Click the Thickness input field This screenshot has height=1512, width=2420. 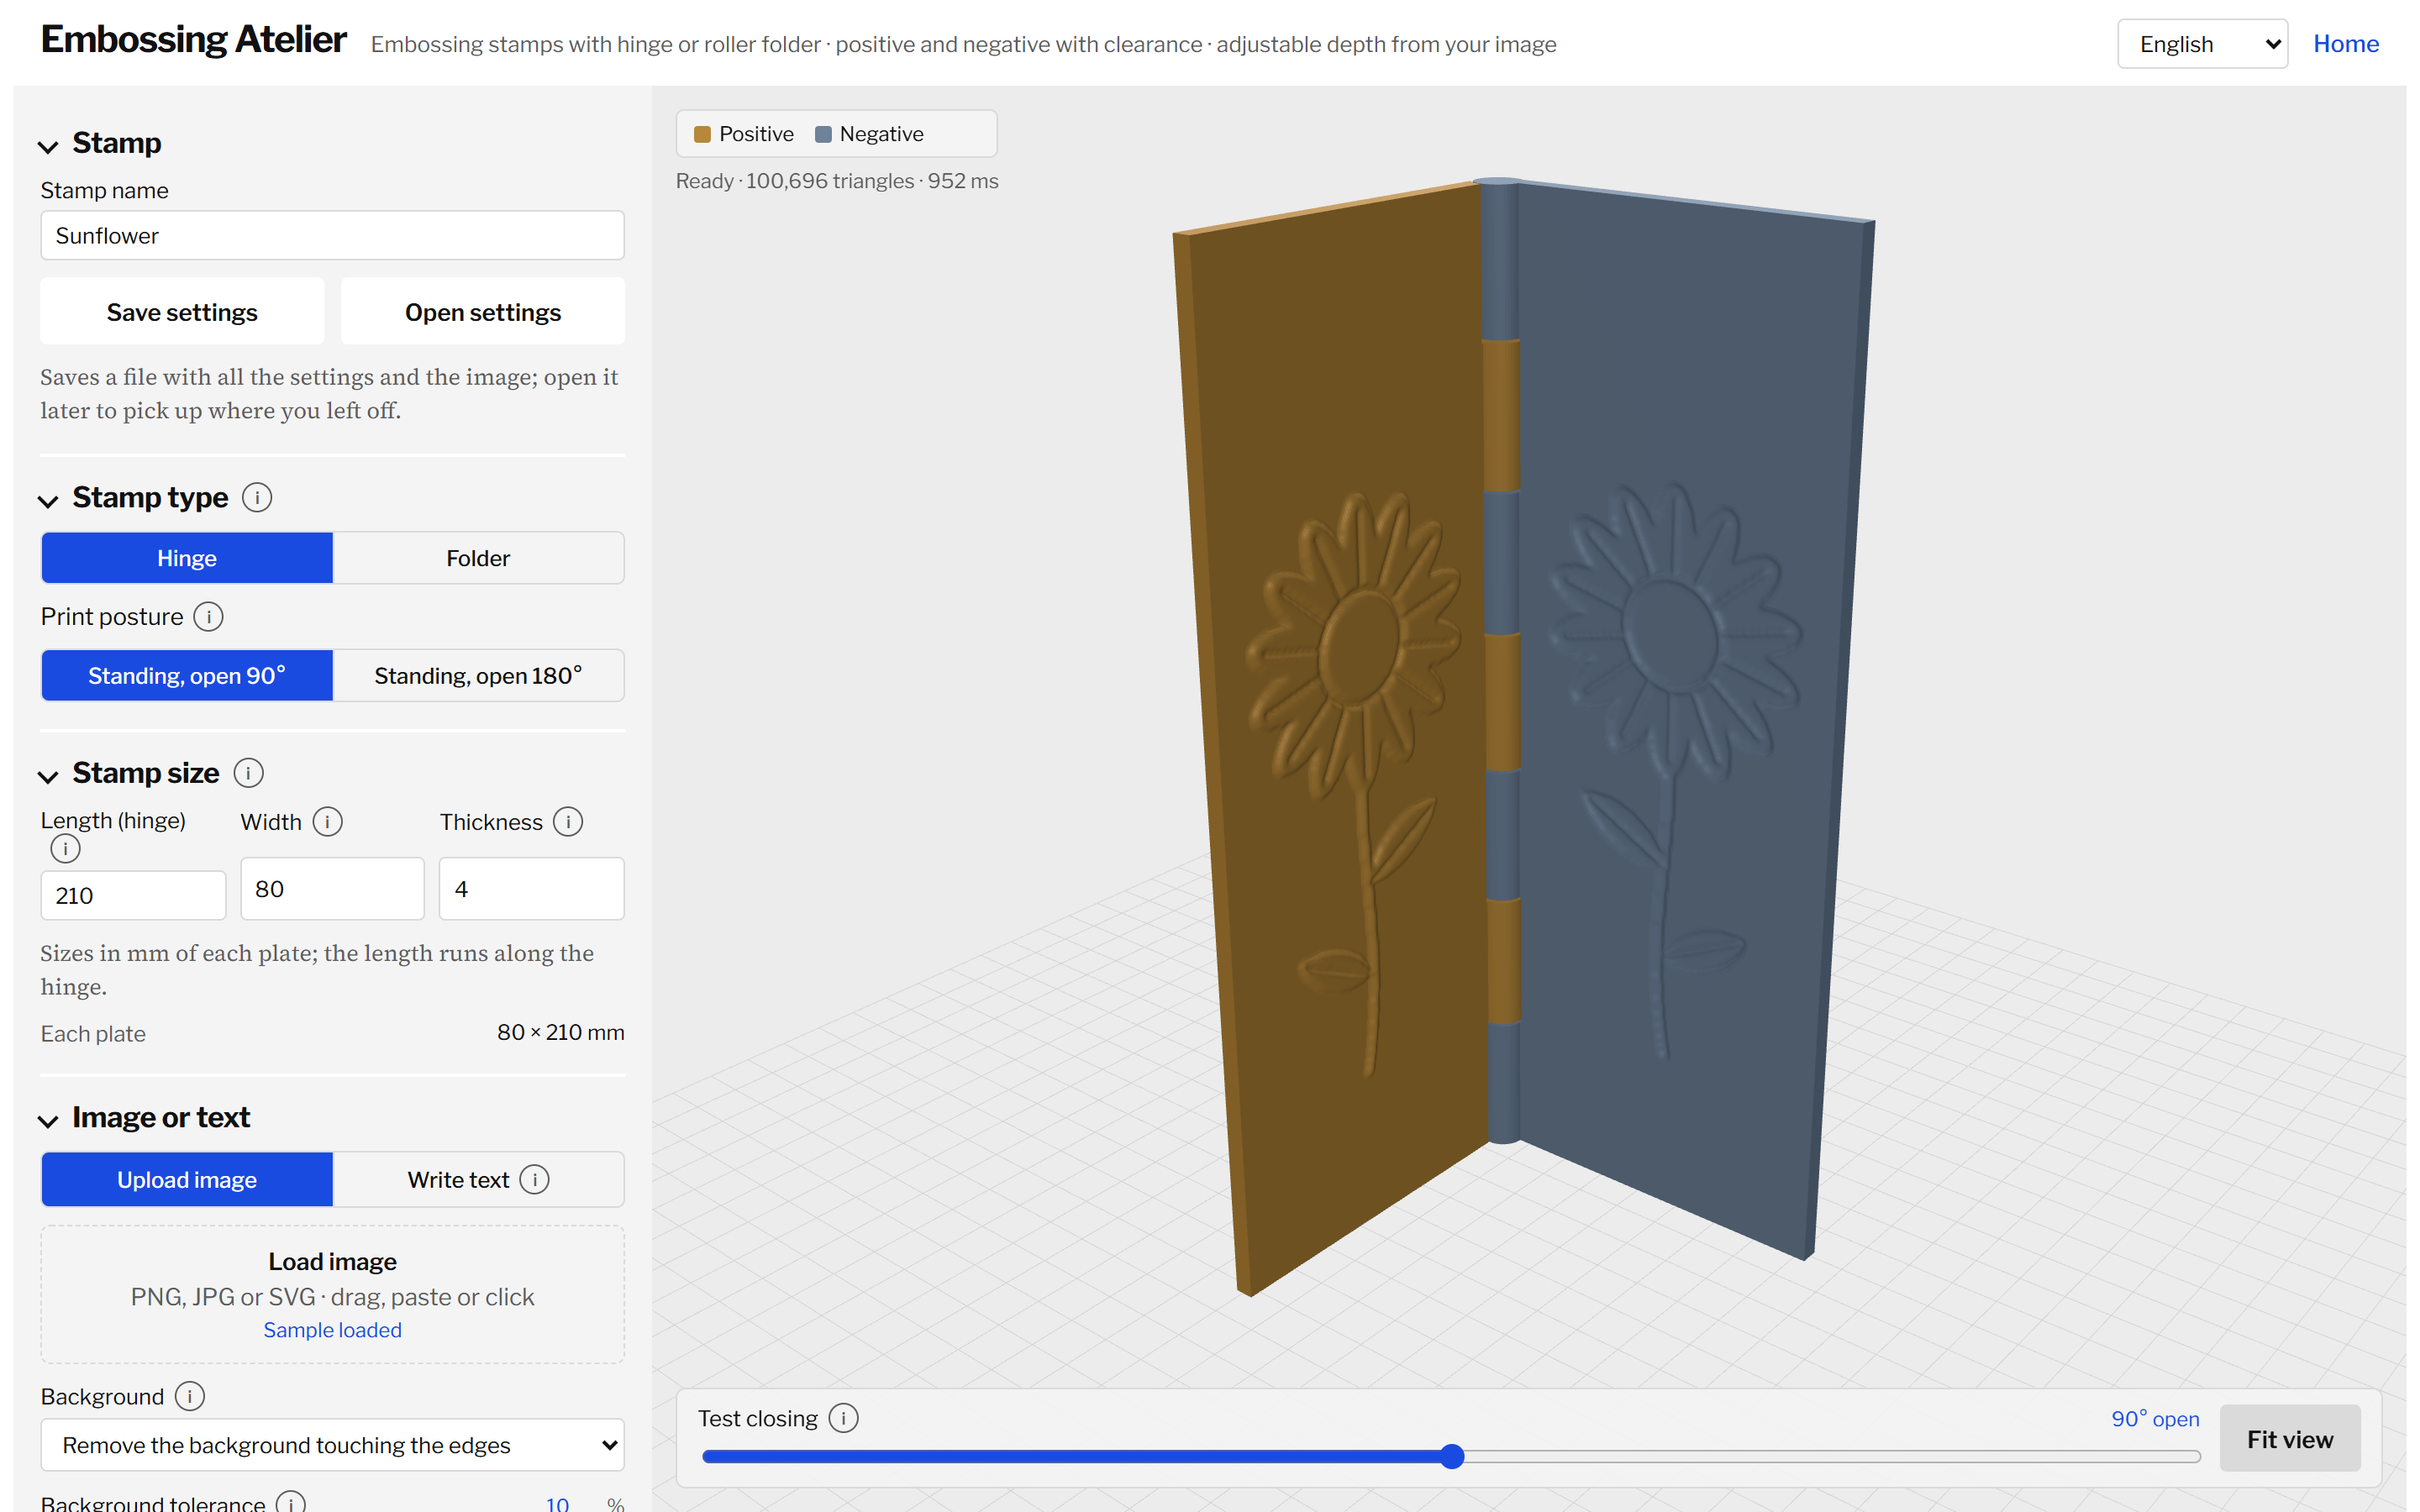click(531, 888)
